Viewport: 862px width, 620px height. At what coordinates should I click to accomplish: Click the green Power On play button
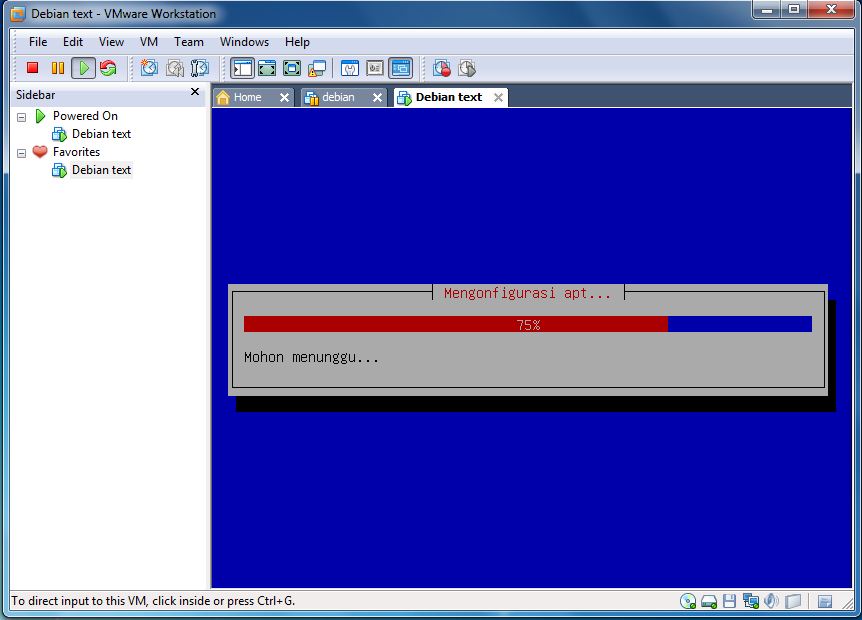(83, 68)
